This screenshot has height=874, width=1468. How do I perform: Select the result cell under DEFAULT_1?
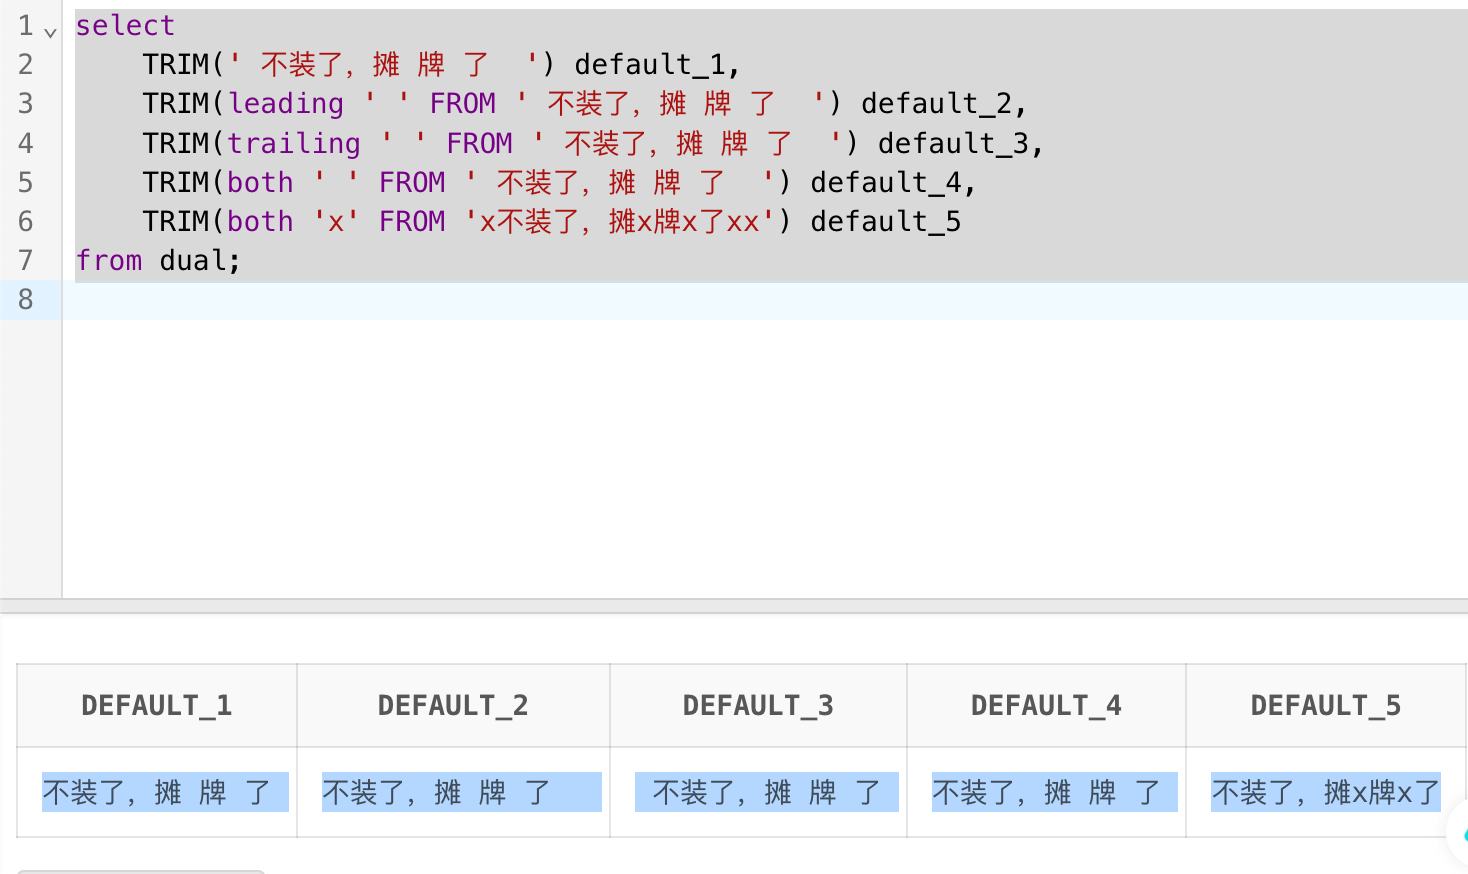(x=157, y=792)
